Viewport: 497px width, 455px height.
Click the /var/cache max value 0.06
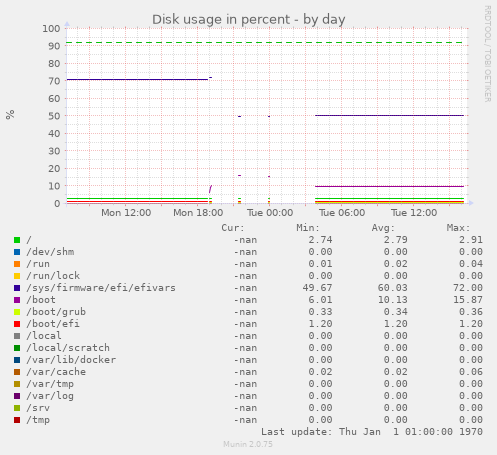[x=471, y=372]
